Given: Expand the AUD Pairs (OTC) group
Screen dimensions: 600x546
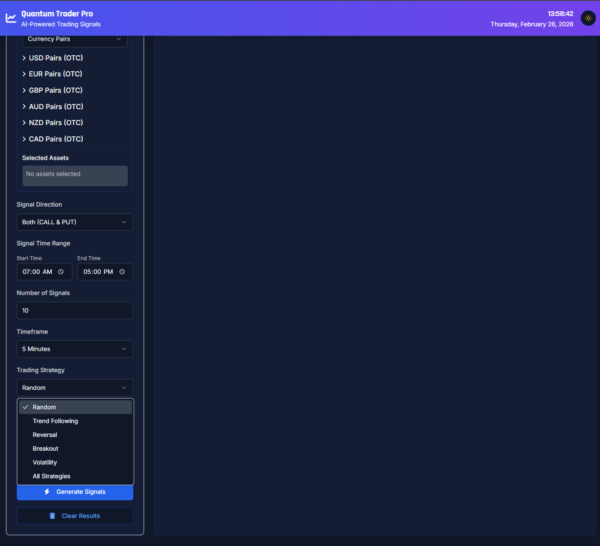Looking at the screenshot, I should (x=54, y=106).
